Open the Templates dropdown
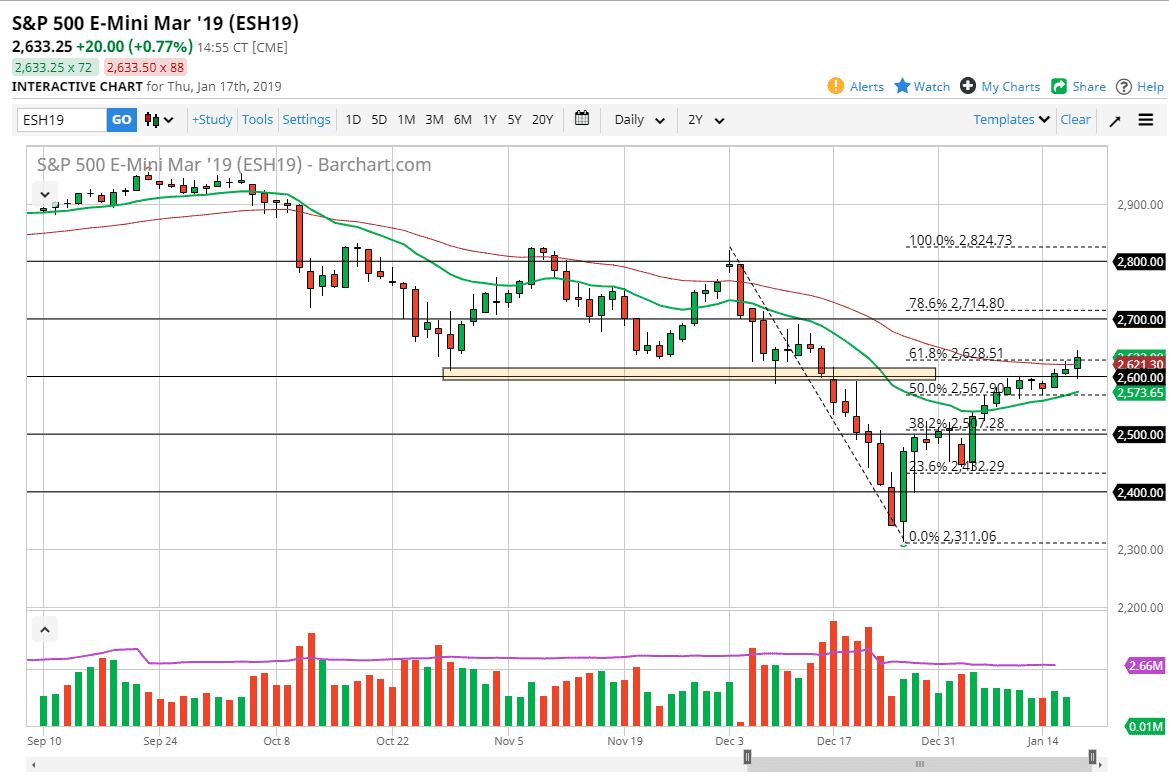 tap(1010, 119)
